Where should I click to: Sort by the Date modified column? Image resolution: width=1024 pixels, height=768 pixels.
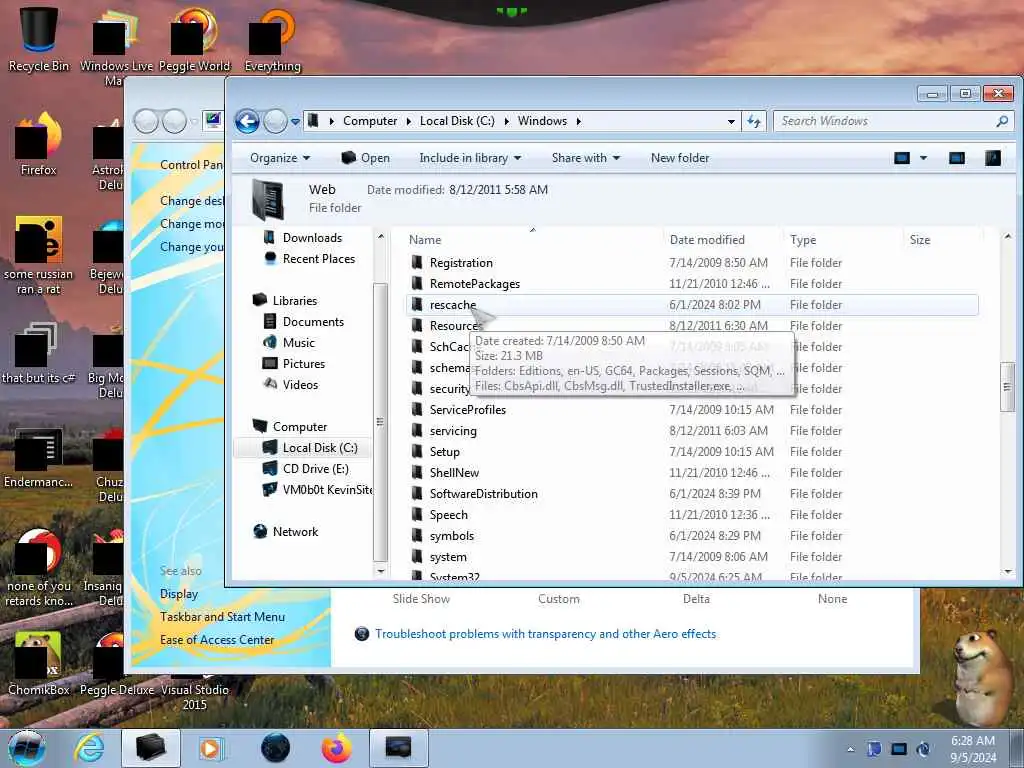tap(707, 240)
